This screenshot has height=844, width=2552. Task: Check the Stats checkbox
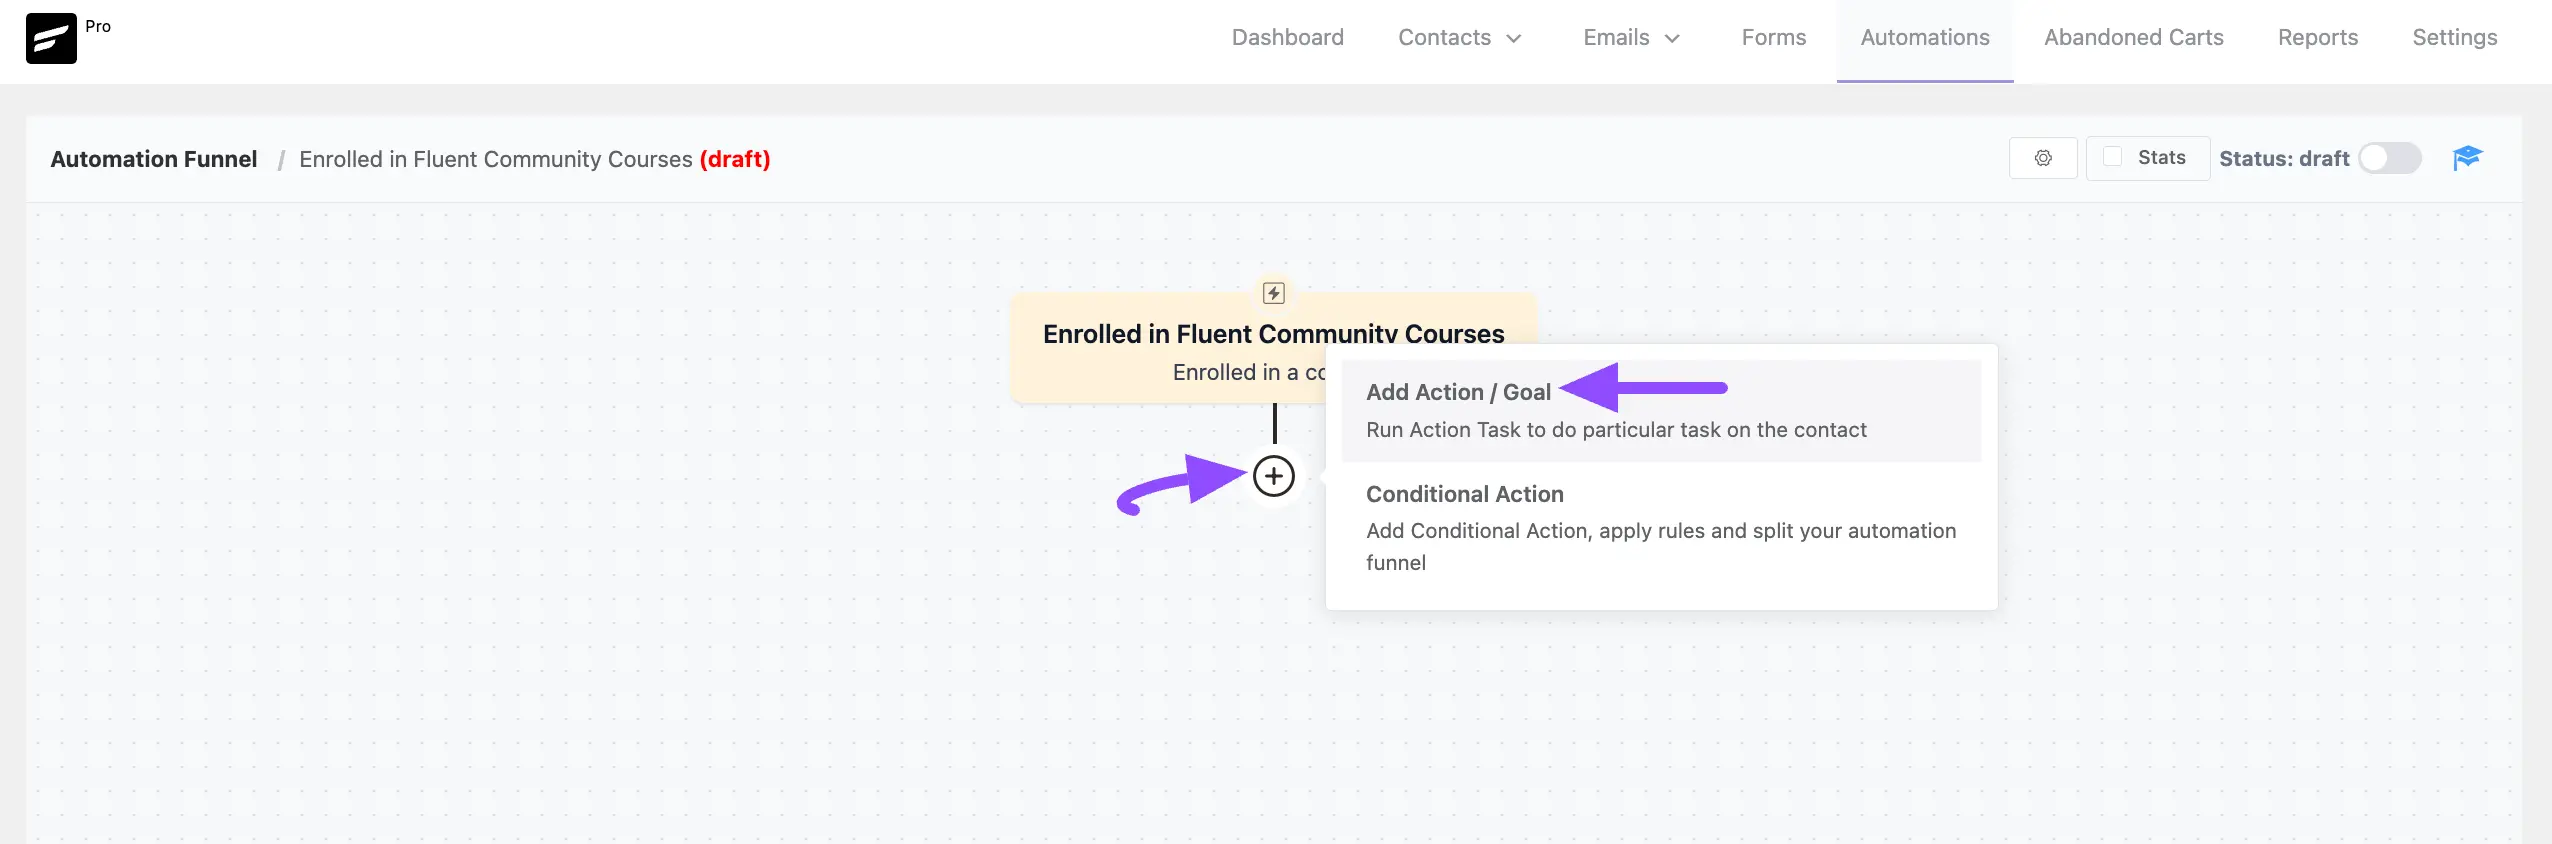(x=2112, y=157)
